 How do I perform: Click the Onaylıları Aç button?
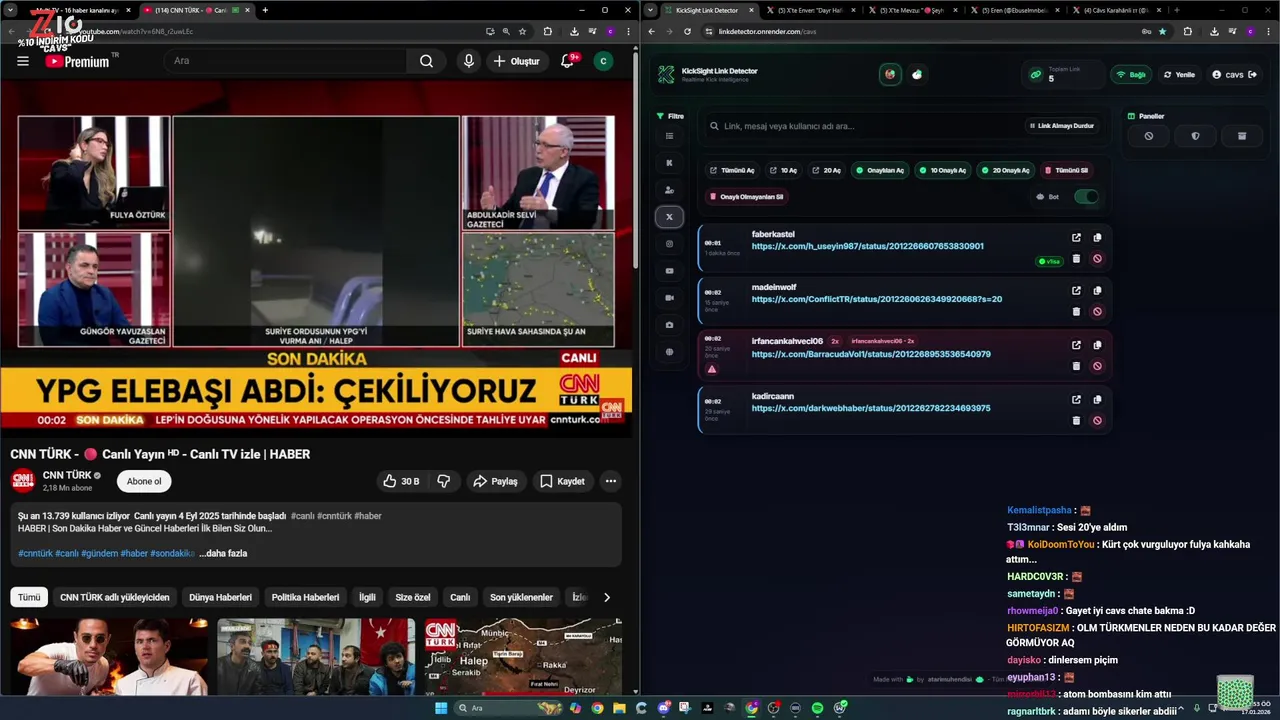(879, 170)
